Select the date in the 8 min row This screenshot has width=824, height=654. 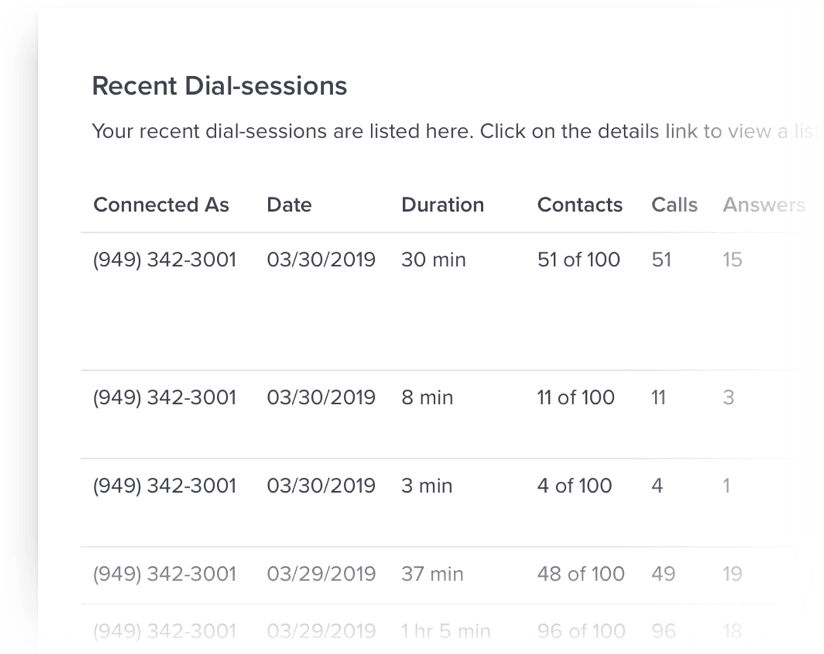[321, 398]
